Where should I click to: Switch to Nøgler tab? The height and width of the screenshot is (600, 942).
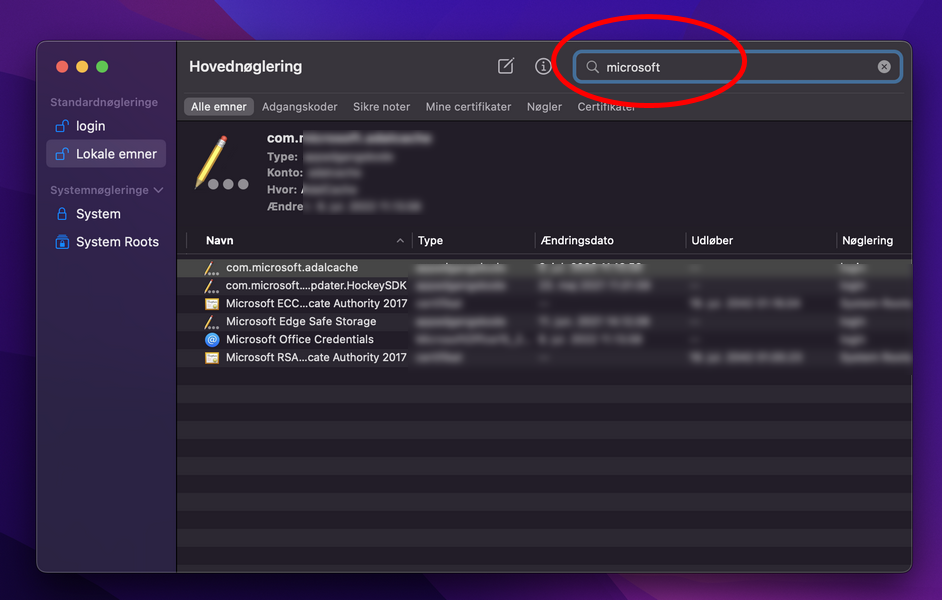pos(544,107)
